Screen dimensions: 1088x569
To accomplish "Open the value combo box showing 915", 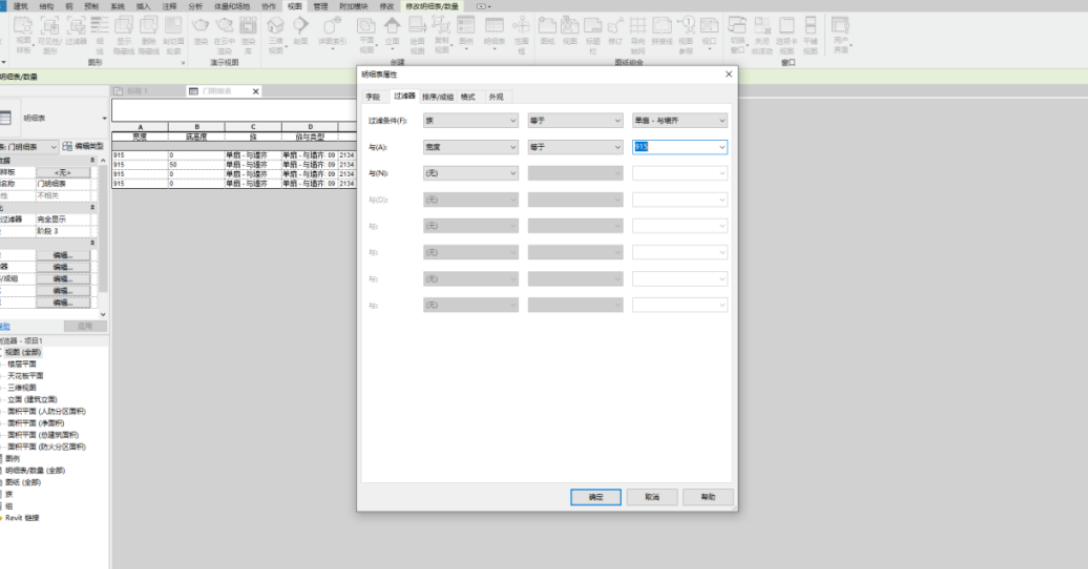I will pyautogui.click(x=679, y=147).
